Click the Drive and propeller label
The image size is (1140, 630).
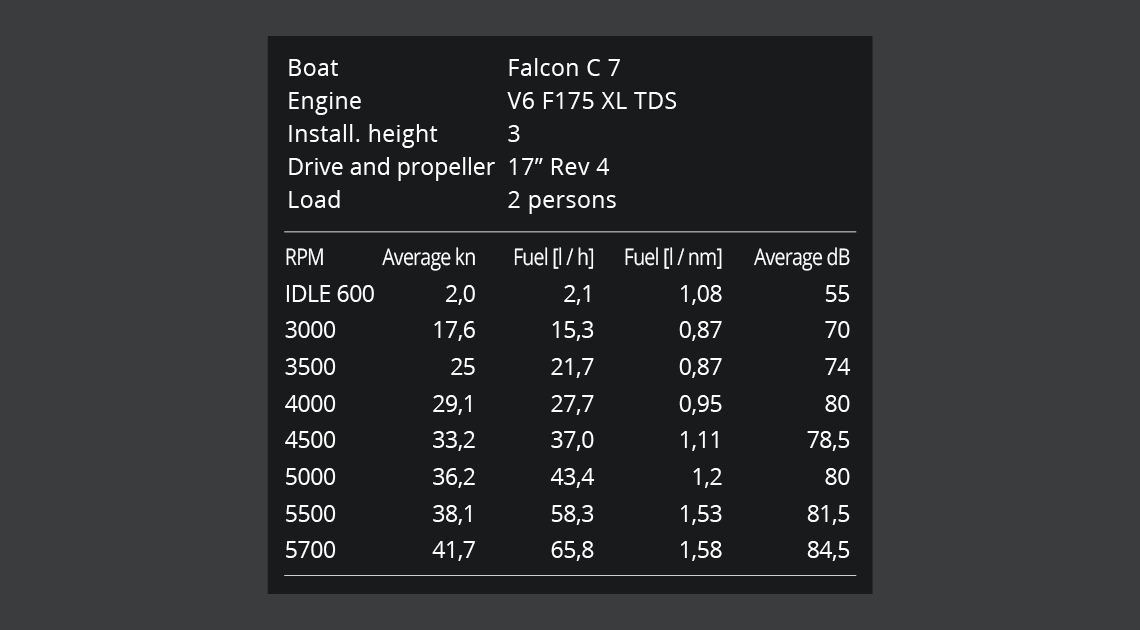(x=390, y=167)
